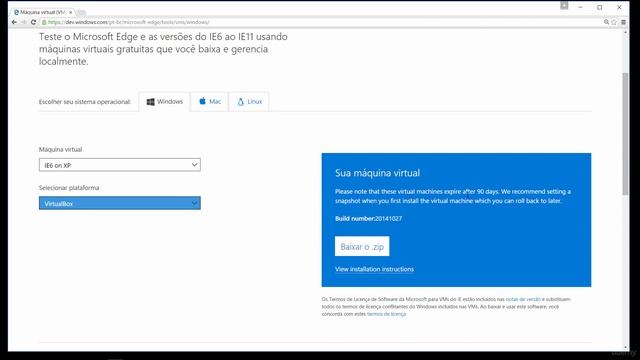Select the Windows operating system tab
The image size is (640, 360).
click(x=165, y=102)
